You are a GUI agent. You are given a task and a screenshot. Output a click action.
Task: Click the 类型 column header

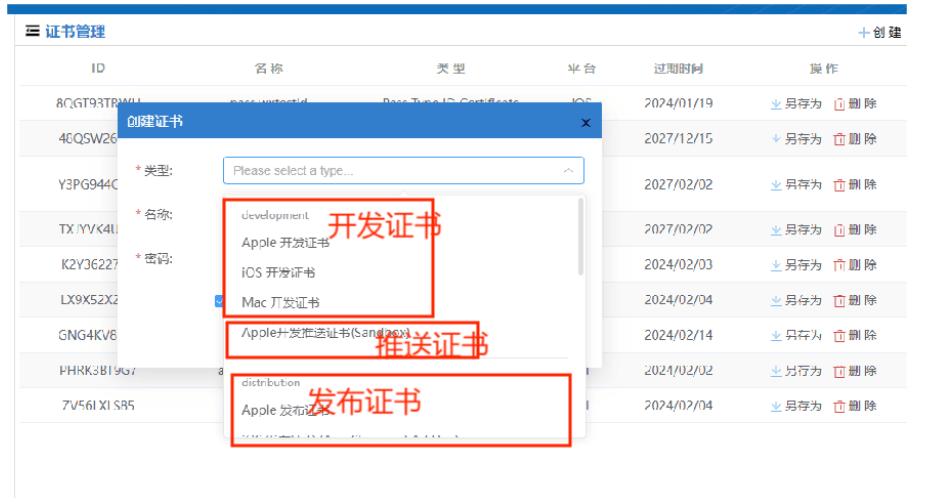click(x=451, y=68)
